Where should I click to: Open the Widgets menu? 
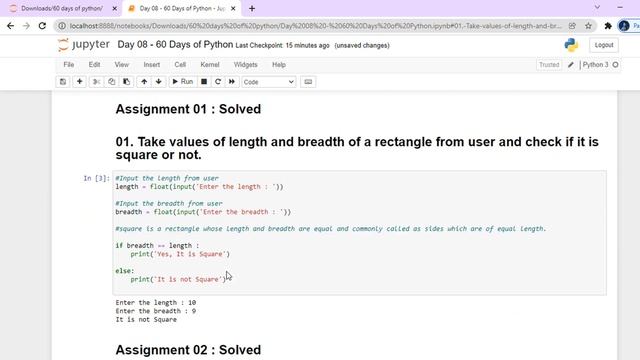coord(245,64)
